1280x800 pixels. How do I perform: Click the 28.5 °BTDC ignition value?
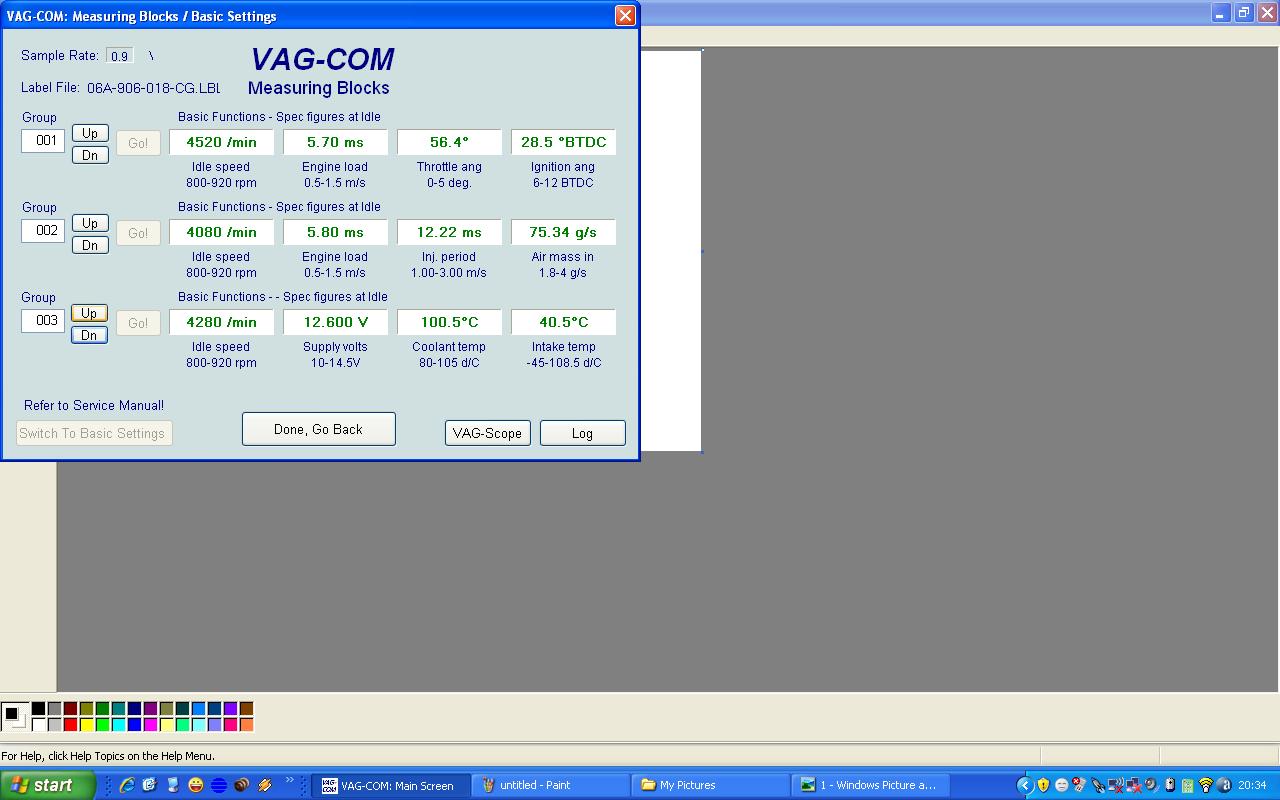point(563,142)
